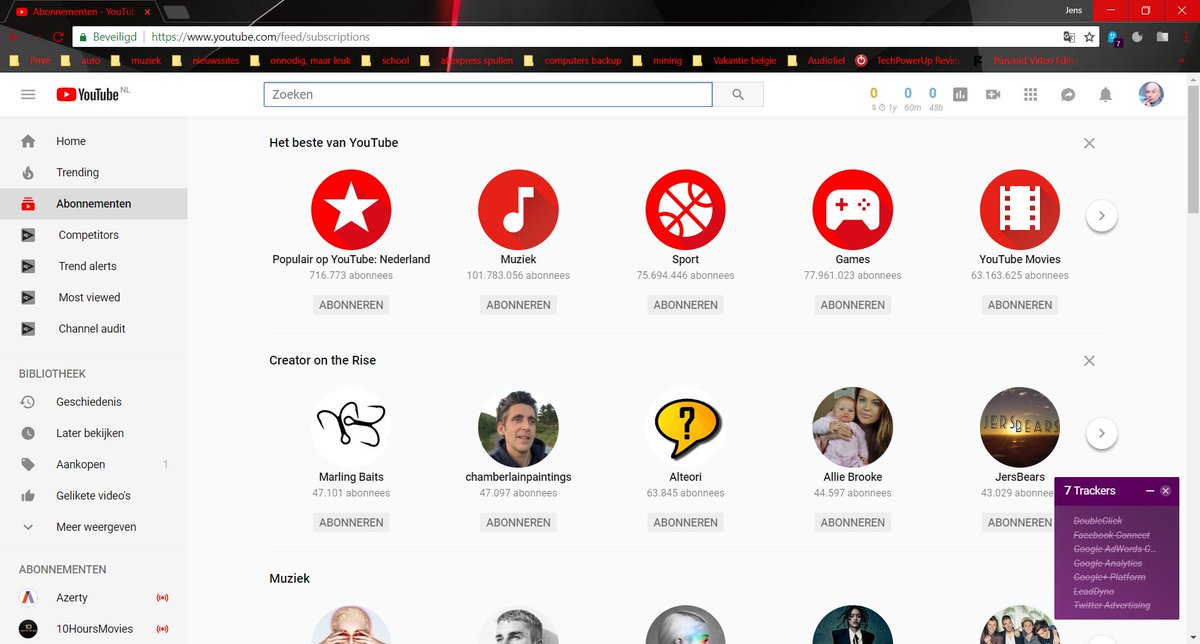Open Games channel controller icon

click(x=853, y=210)
